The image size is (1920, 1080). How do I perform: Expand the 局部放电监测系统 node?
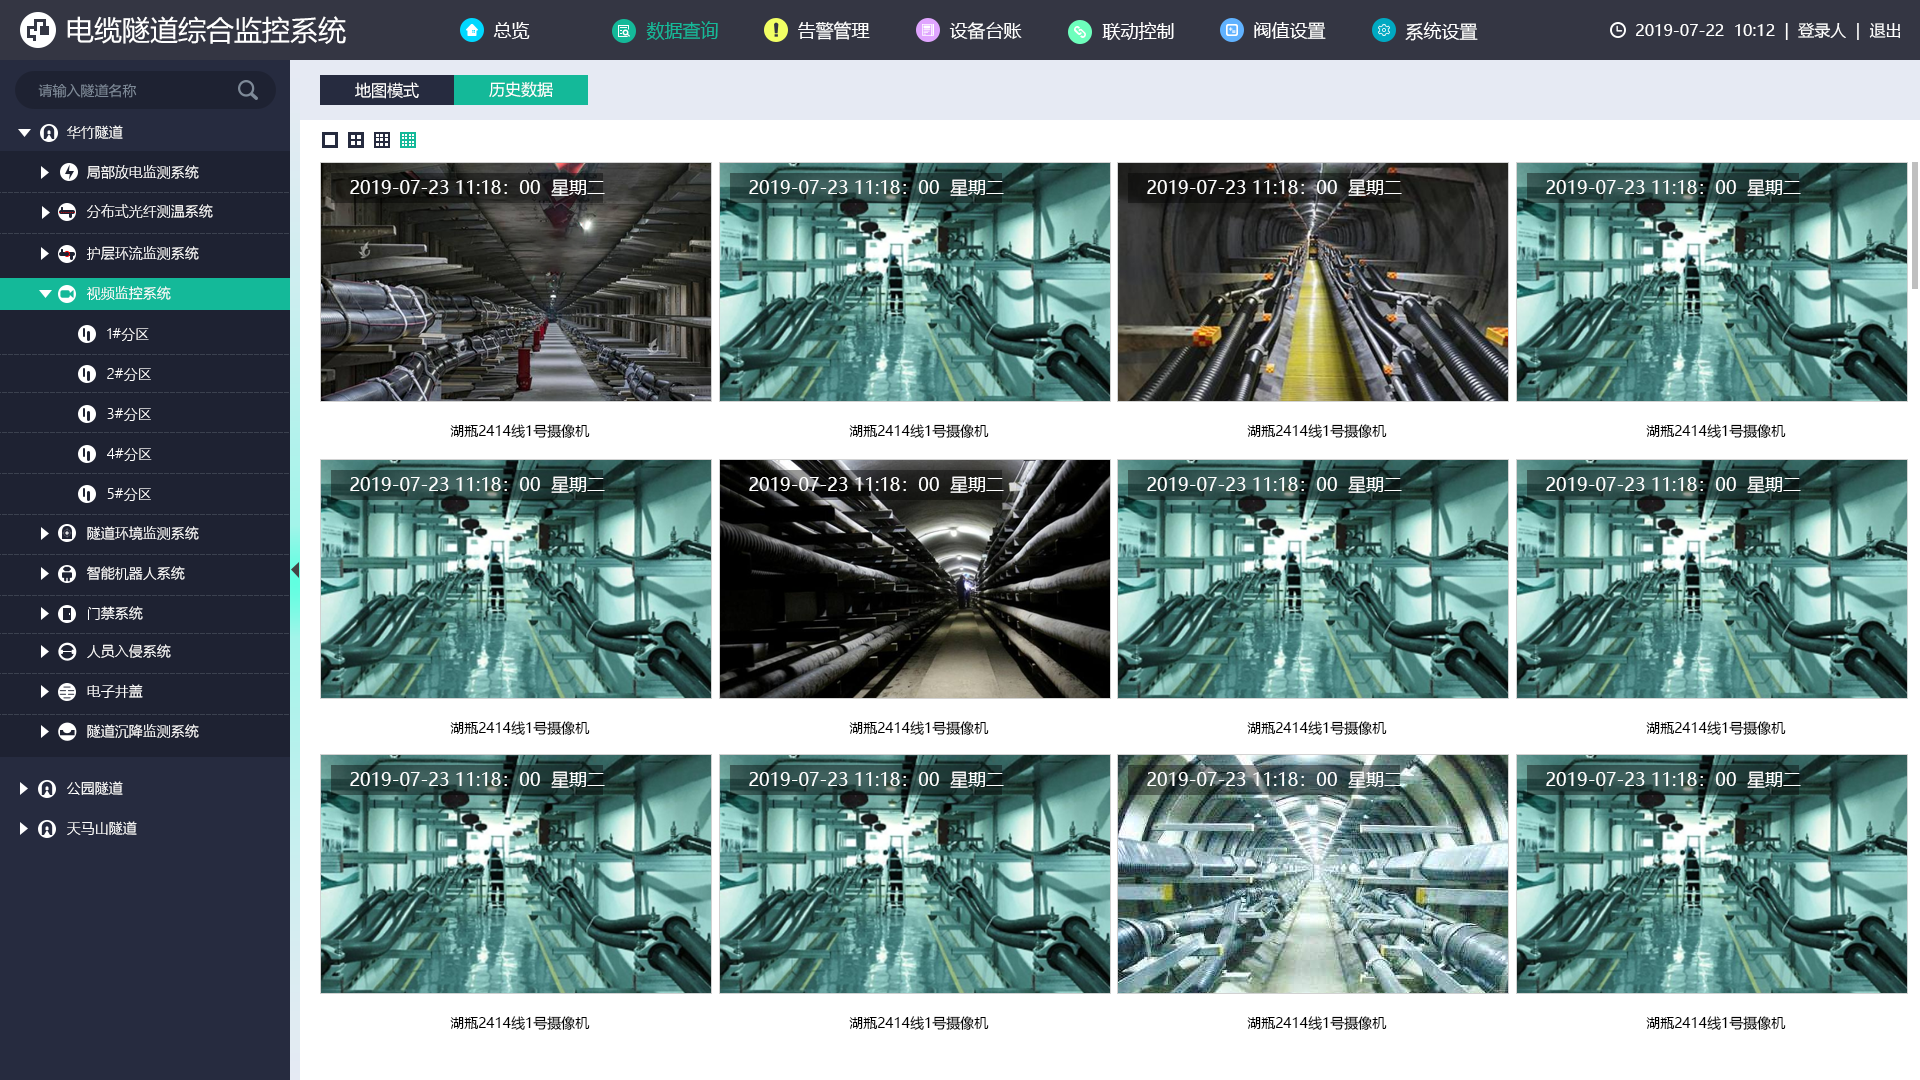coord(45,172)
